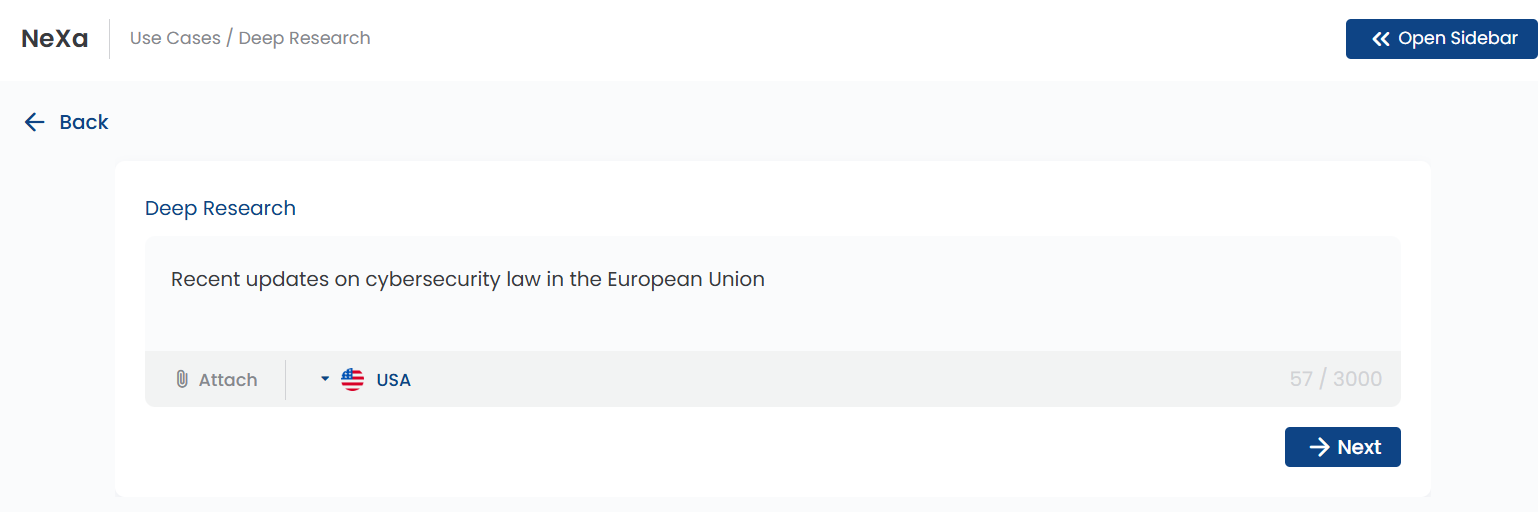1538x512 pixels.
Task: Proceed with the Next button
Action: [x=1342, y=447]
